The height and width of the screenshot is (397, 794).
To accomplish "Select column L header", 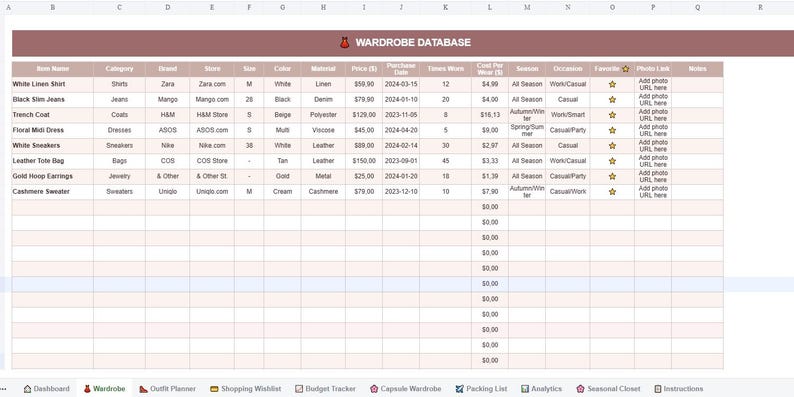I will 490,8.
